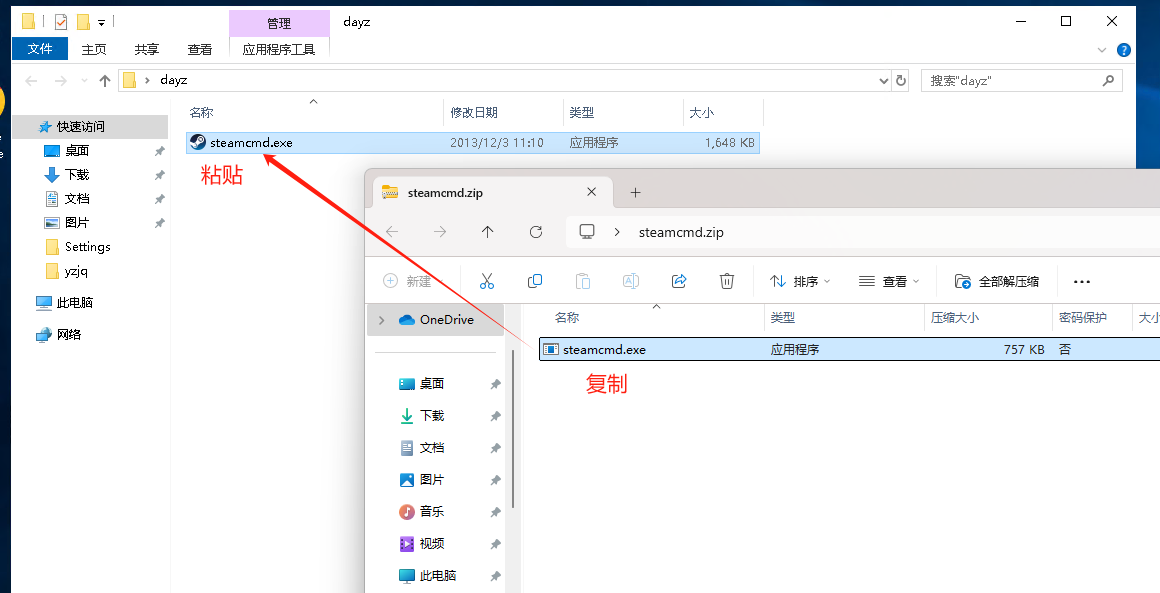Click the Paste icon in steamcmd.zip toolbar
The width and height of the screenshot is (1160, 593).
click(583, 281)
